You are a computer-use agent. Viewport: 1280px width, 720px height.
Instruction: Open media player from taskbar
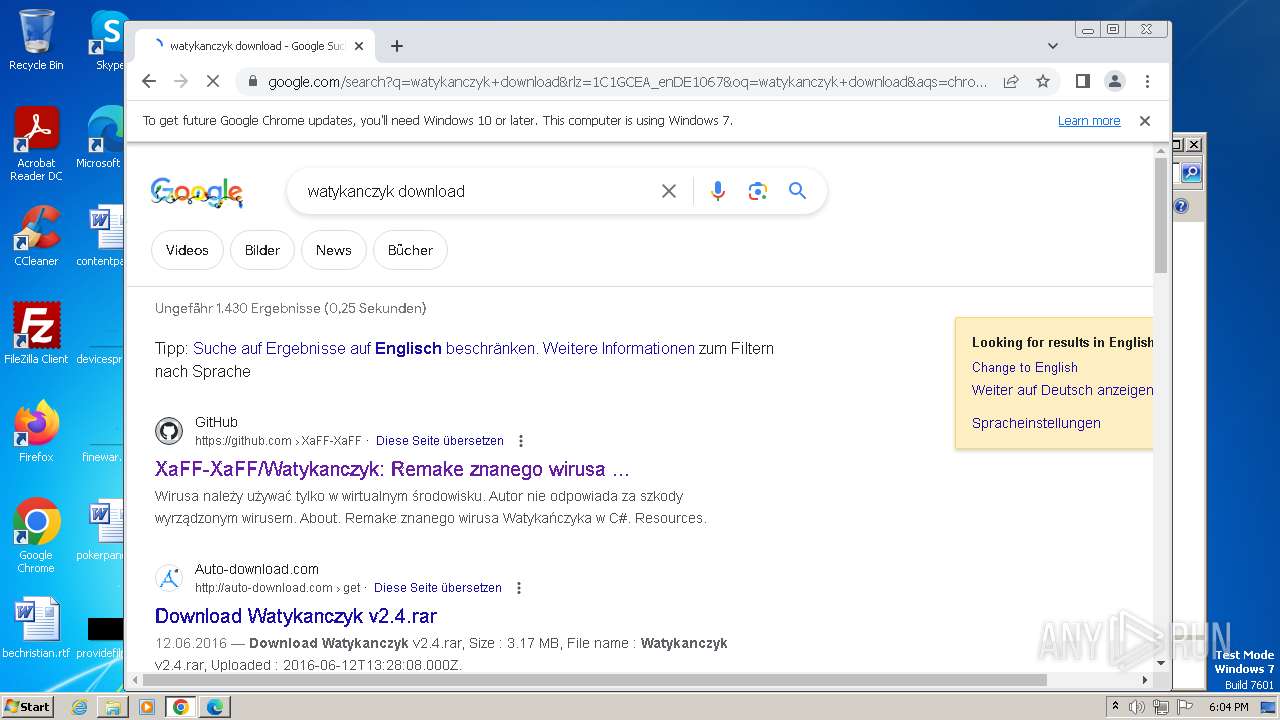pyautogui.click(x=147, y=707)
